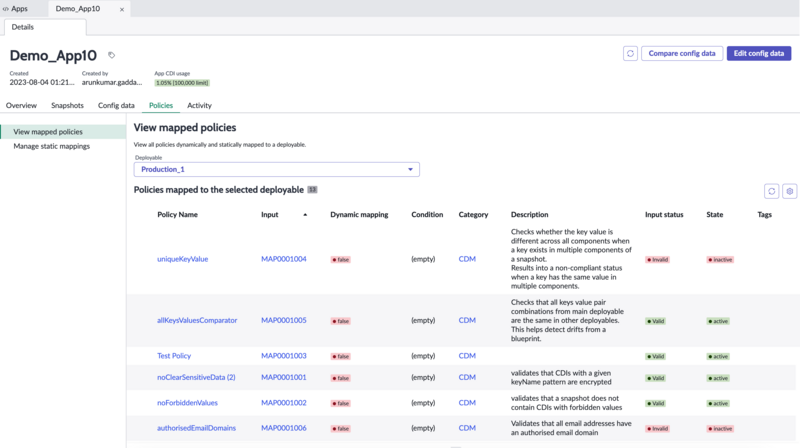800x448 pixels.
Task: Click the Description column header
Action: [530, 215]
